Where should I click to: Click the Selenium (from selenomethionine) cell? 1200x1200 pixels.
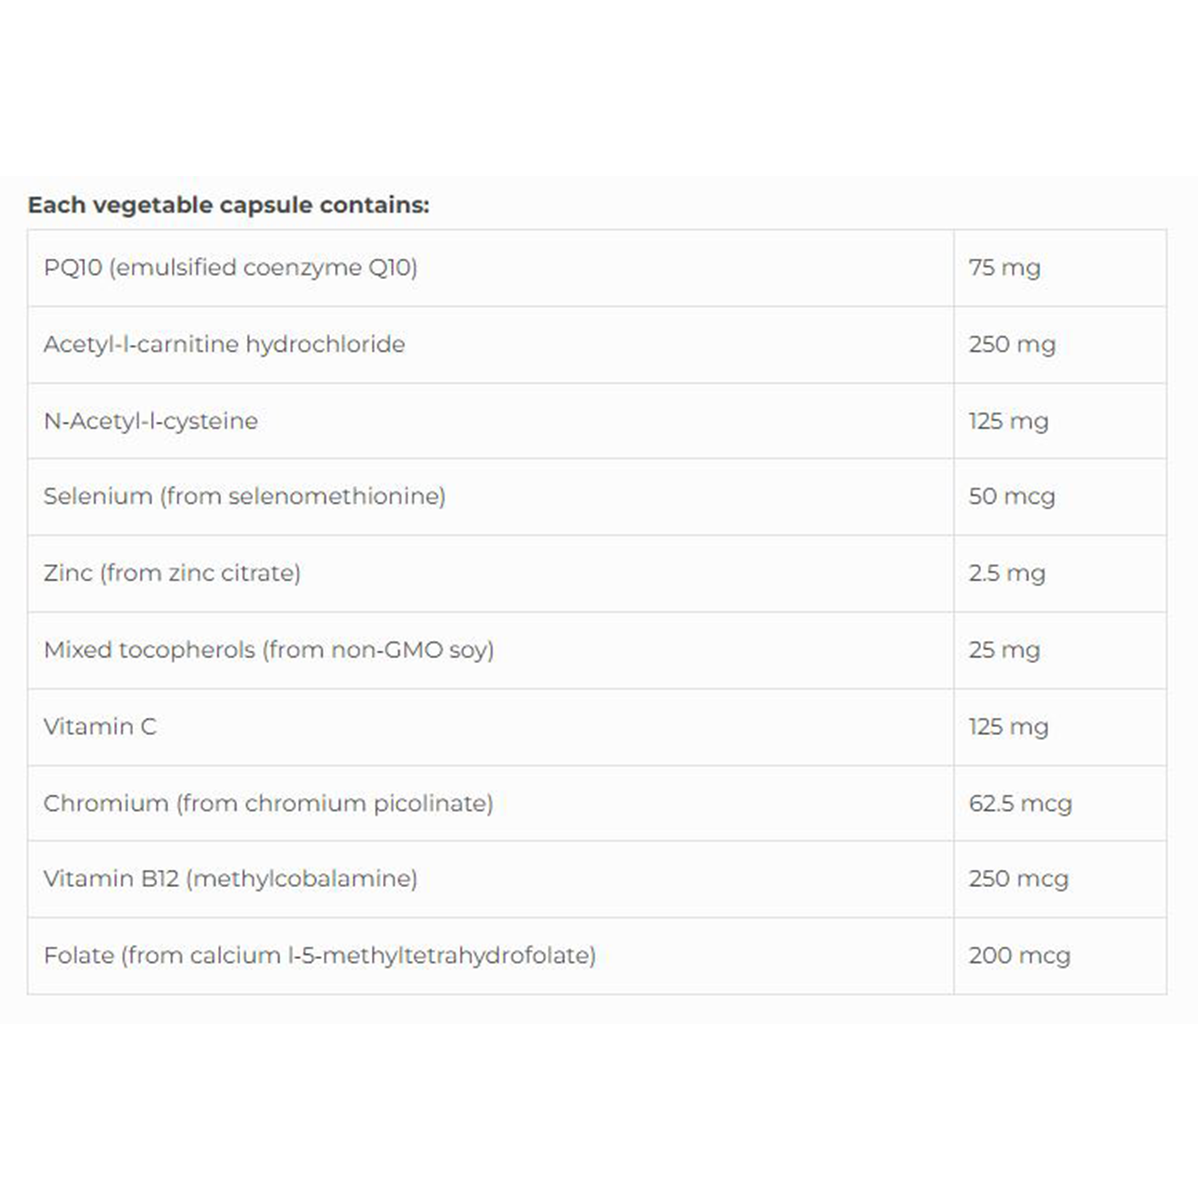pos(244,496)
